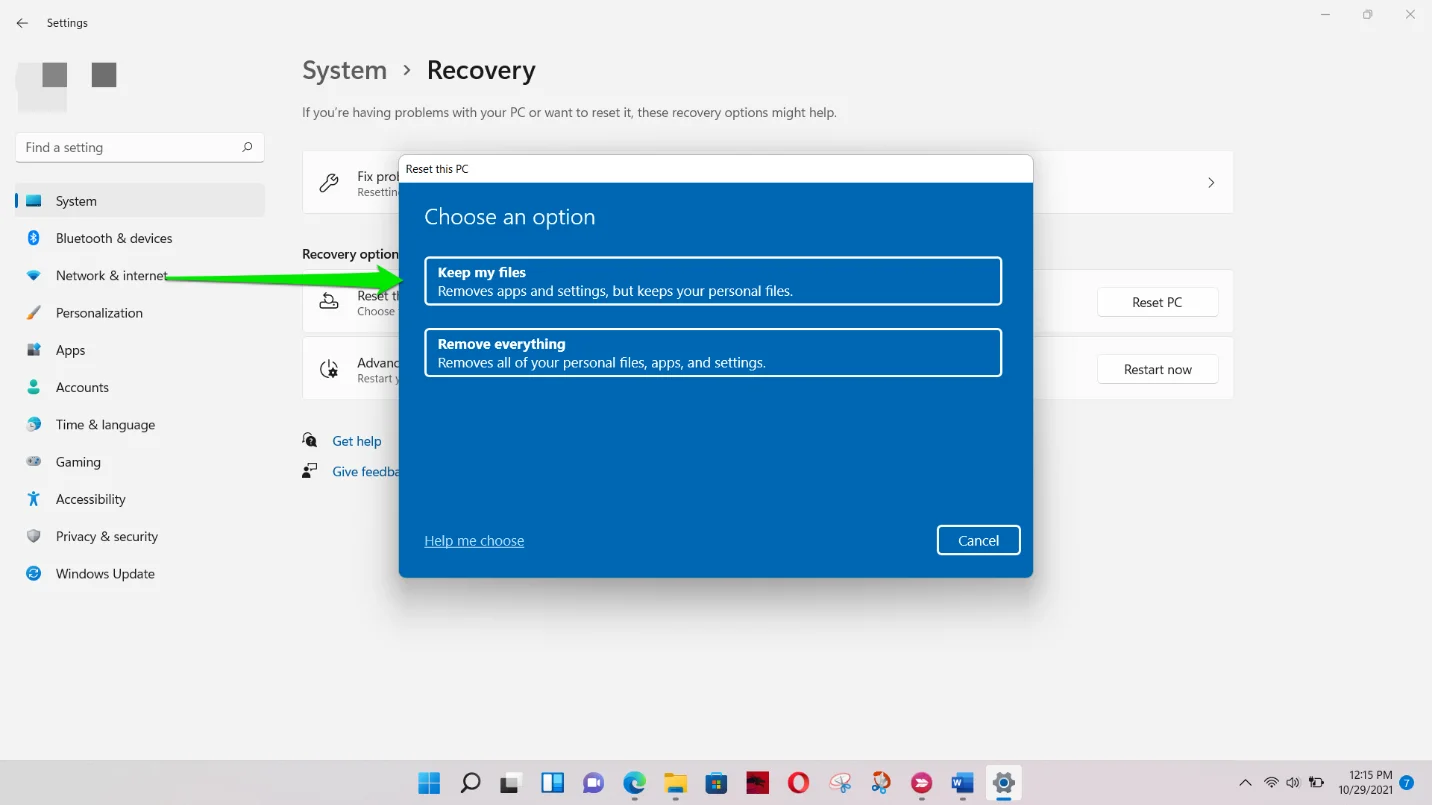
Task: Click the Give feedback icon
Action: click(310, 471)
